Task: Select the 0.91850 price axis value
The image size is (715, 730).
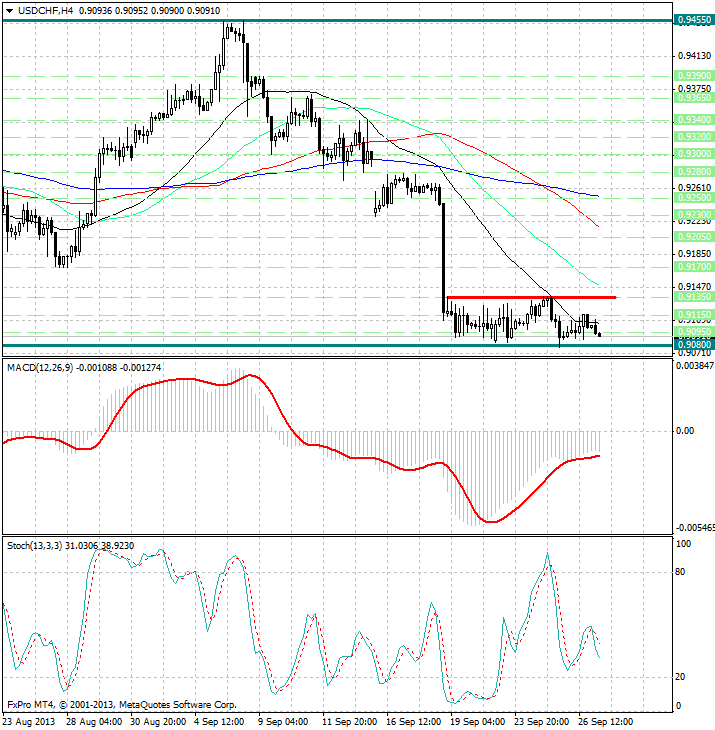Action: coord(695,254)
